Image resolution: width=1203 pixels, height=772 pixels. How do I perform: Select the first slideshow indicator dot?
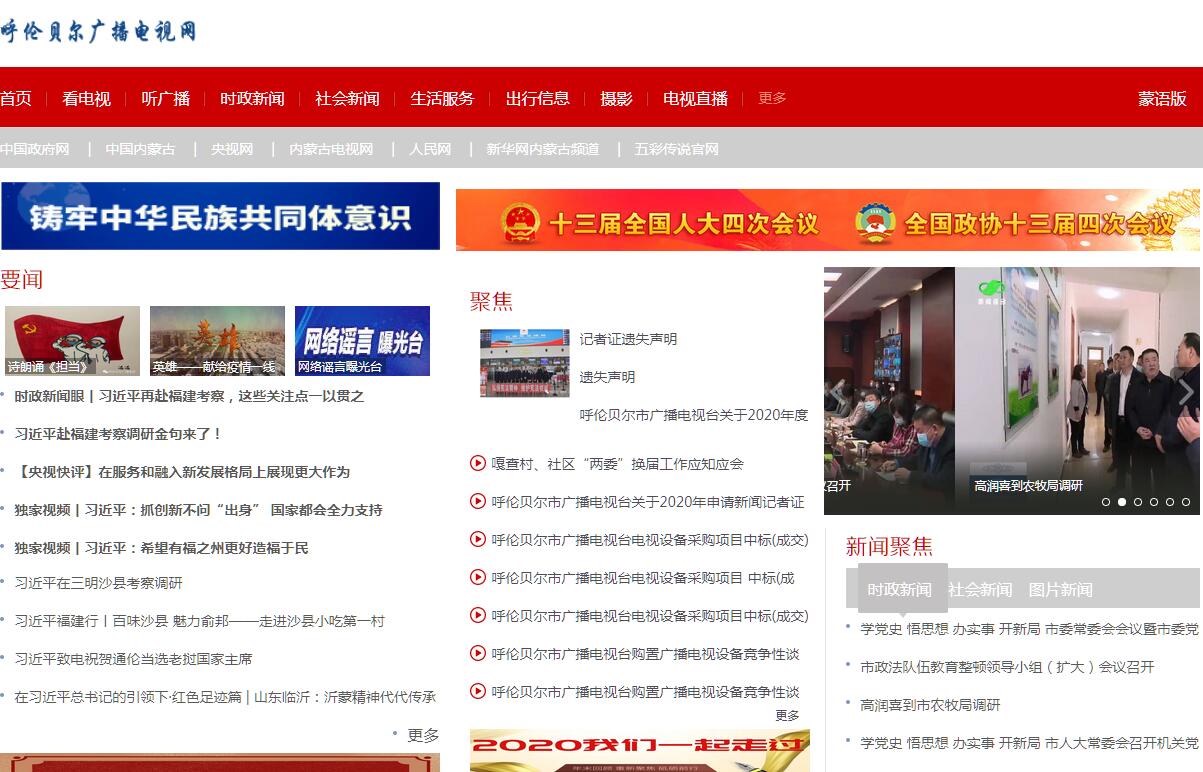pos(1106,502)
